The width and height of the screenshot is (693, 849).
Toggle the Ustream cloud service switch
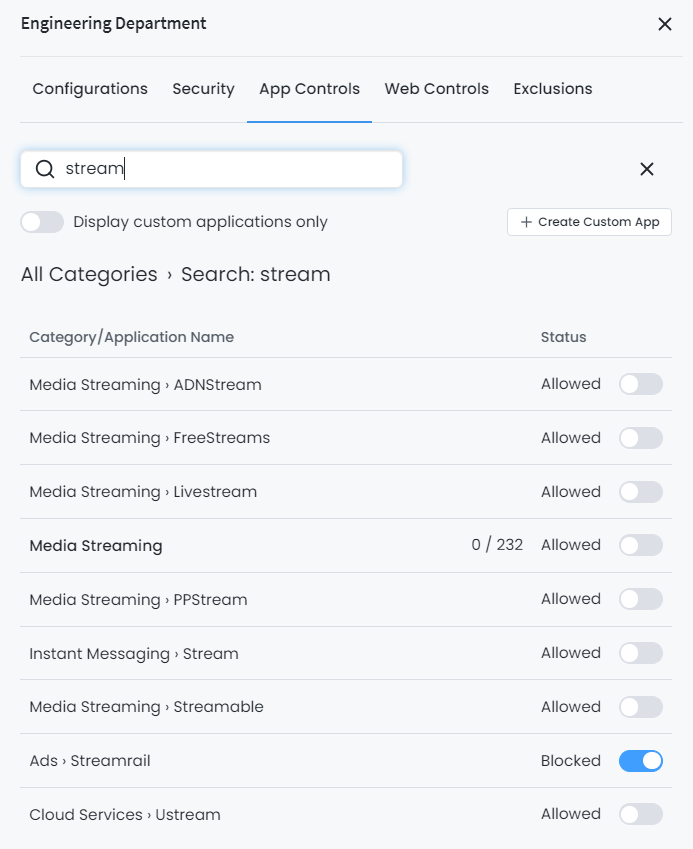(640, 814)
